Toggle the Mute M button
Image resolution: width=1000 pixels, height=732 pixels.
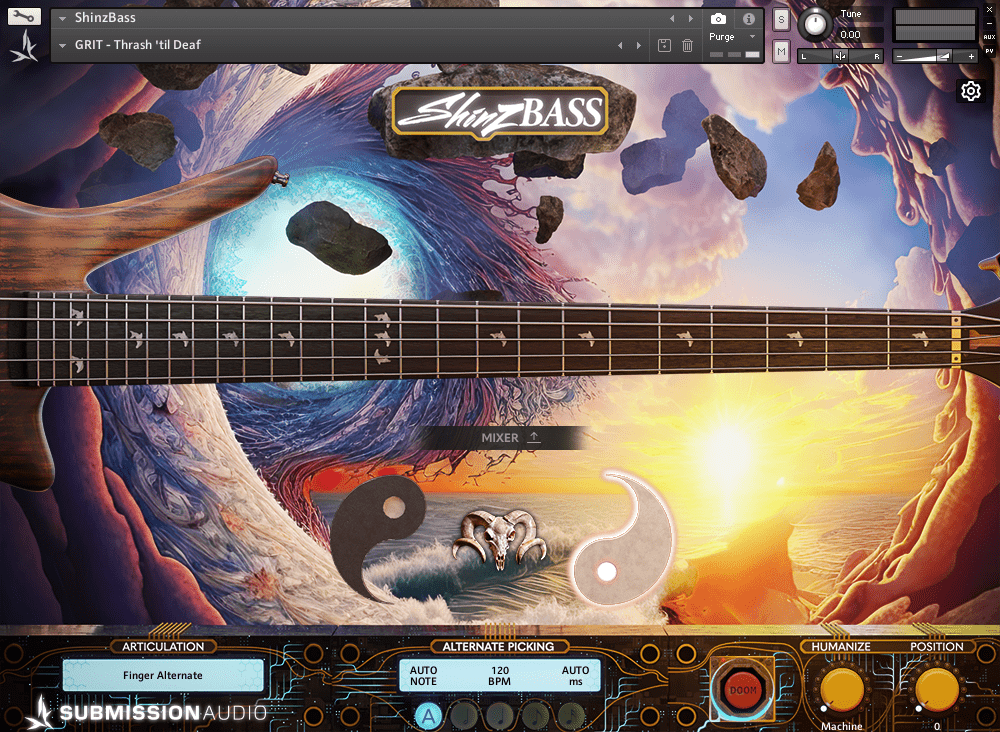[781, 51]
